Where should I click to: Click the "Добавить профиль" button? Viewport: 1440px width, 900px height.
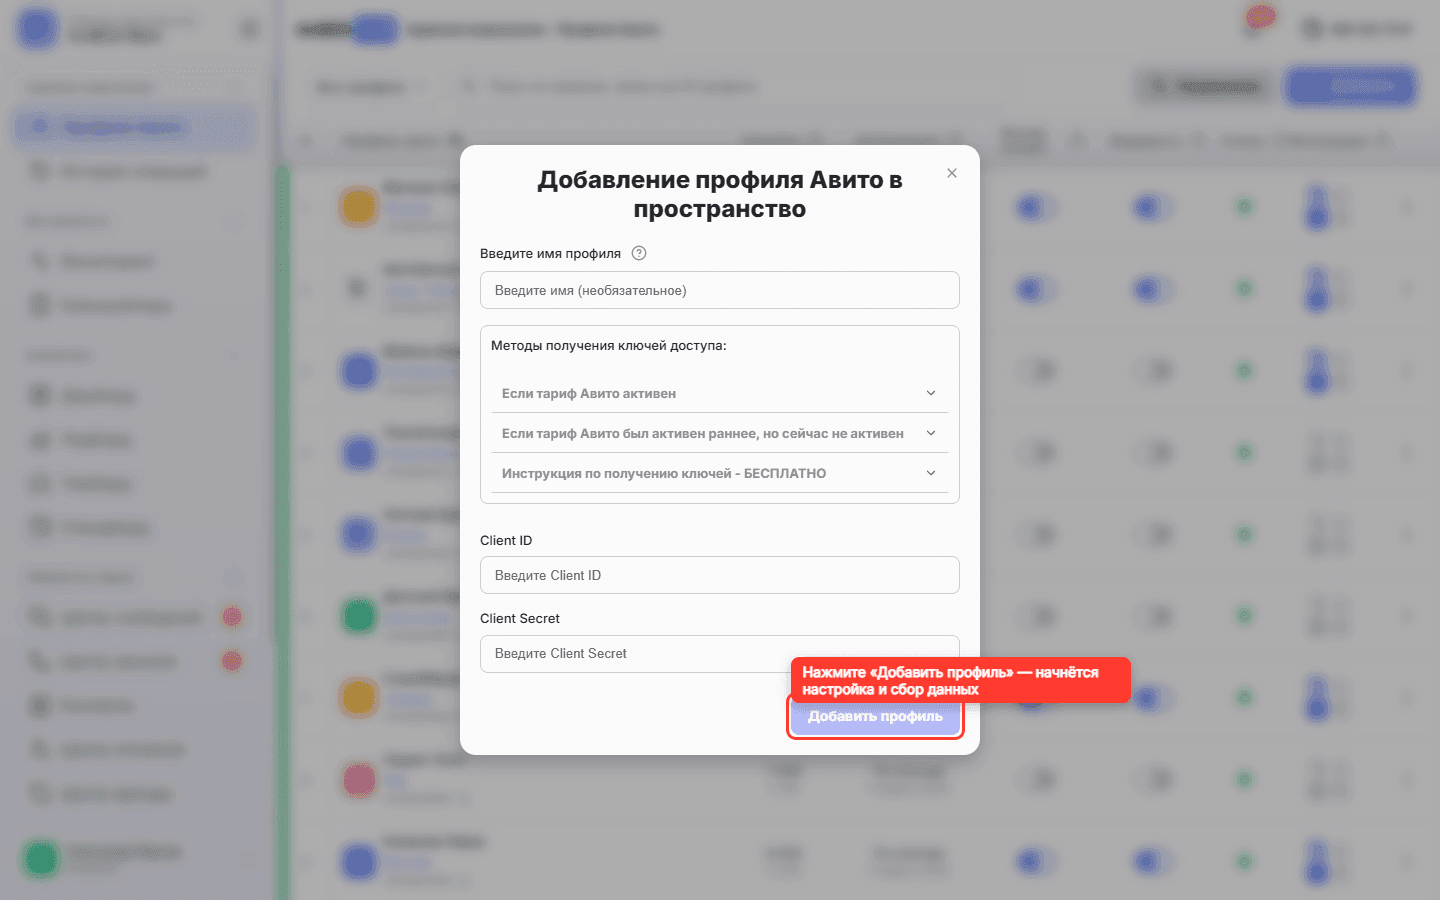coord(875,716)
